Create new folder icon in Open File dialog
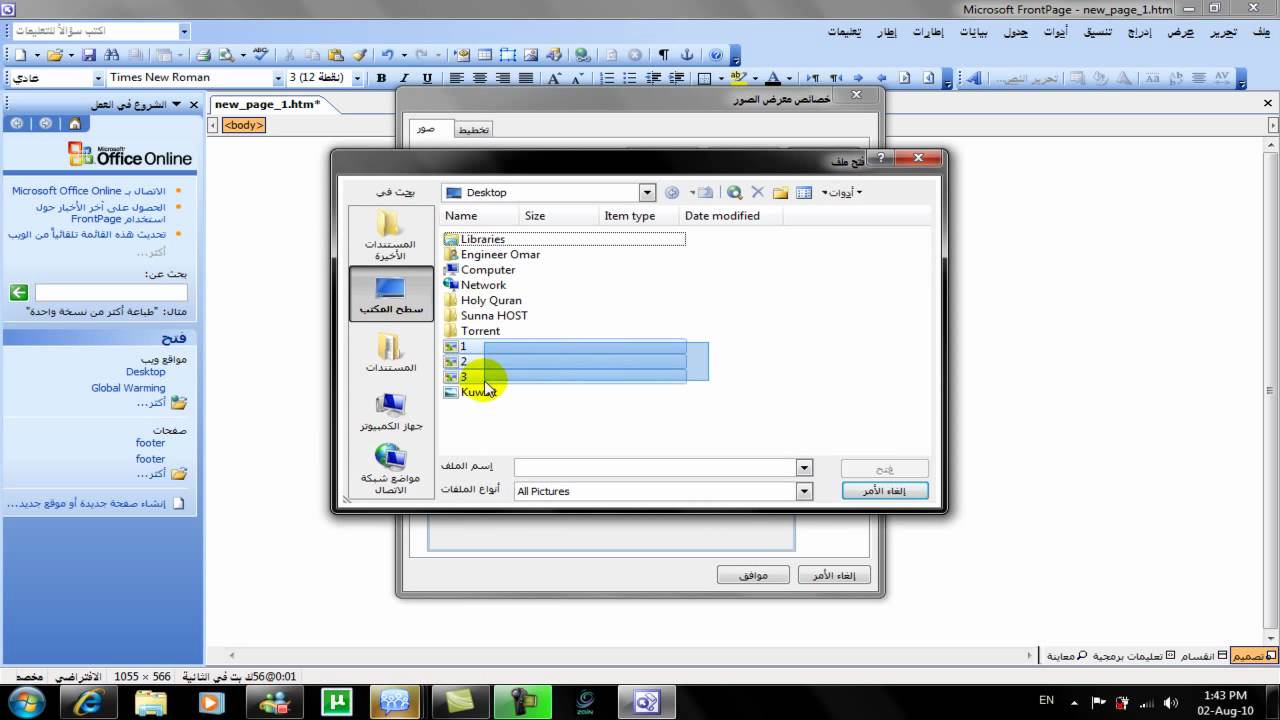Image resolution: width=1280 pixels, height=720 pixels. point(780,192)
